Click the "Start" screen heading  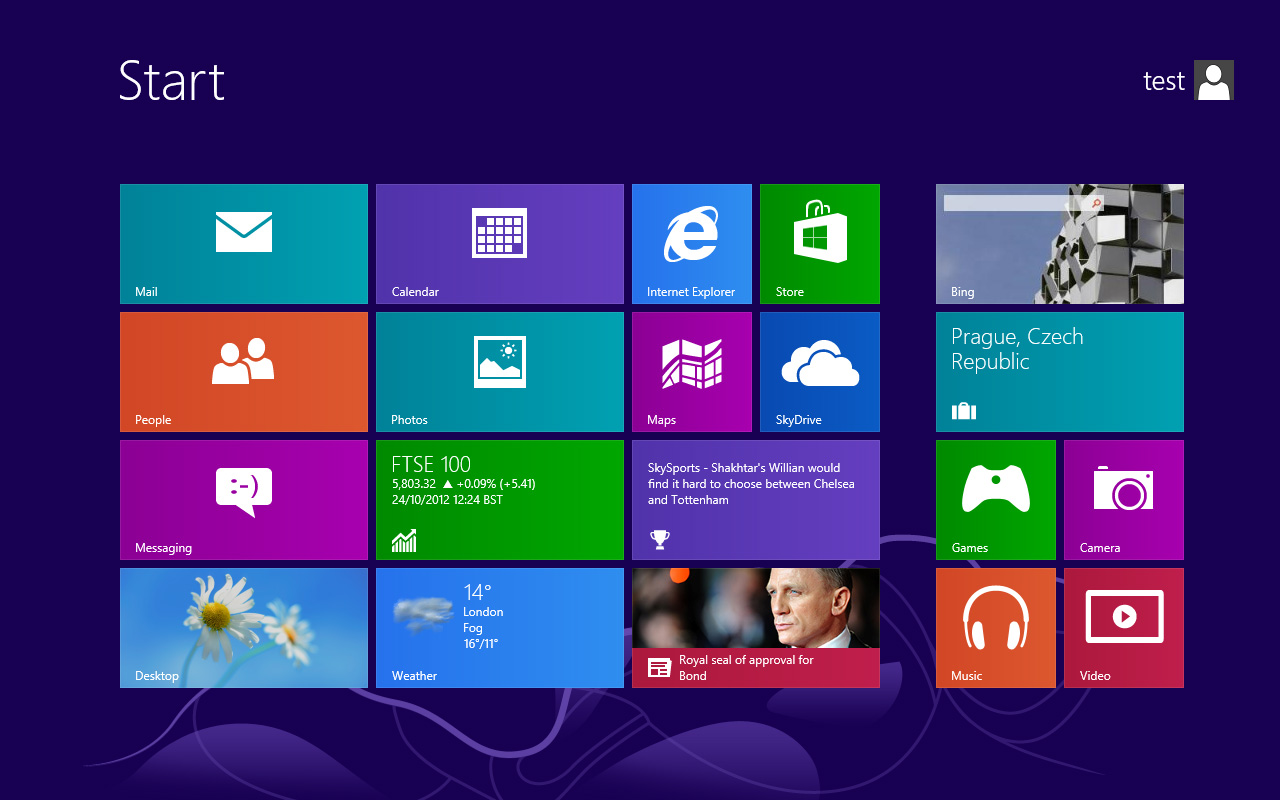point(172,80)
